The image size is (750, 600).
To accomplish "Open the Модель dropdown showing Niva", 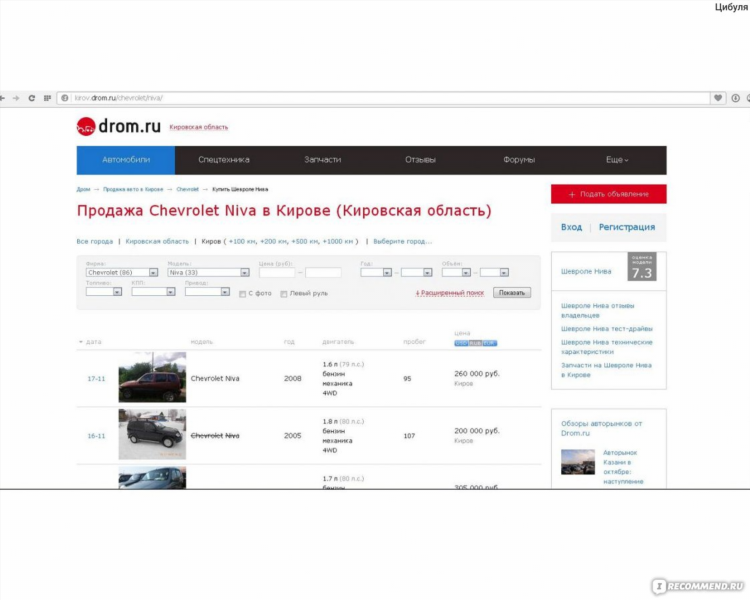I will [x=208, y=273].
